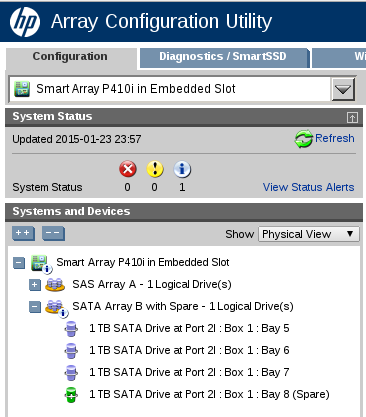Click the Refresh link
The width and height of the screenshot is (366, 417).
(335, 138)
